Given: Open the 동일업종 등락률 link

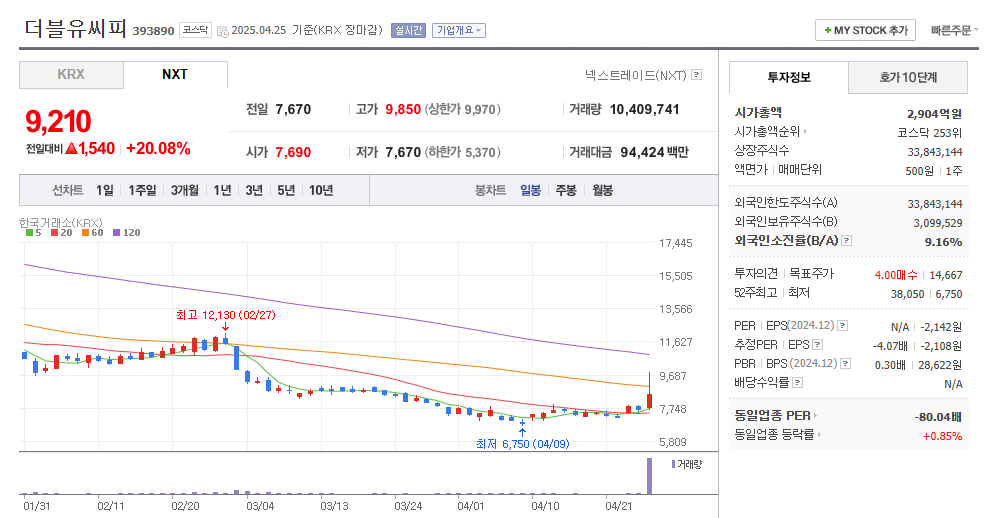Looking at the screenshot, I should (x=778, y=435).
